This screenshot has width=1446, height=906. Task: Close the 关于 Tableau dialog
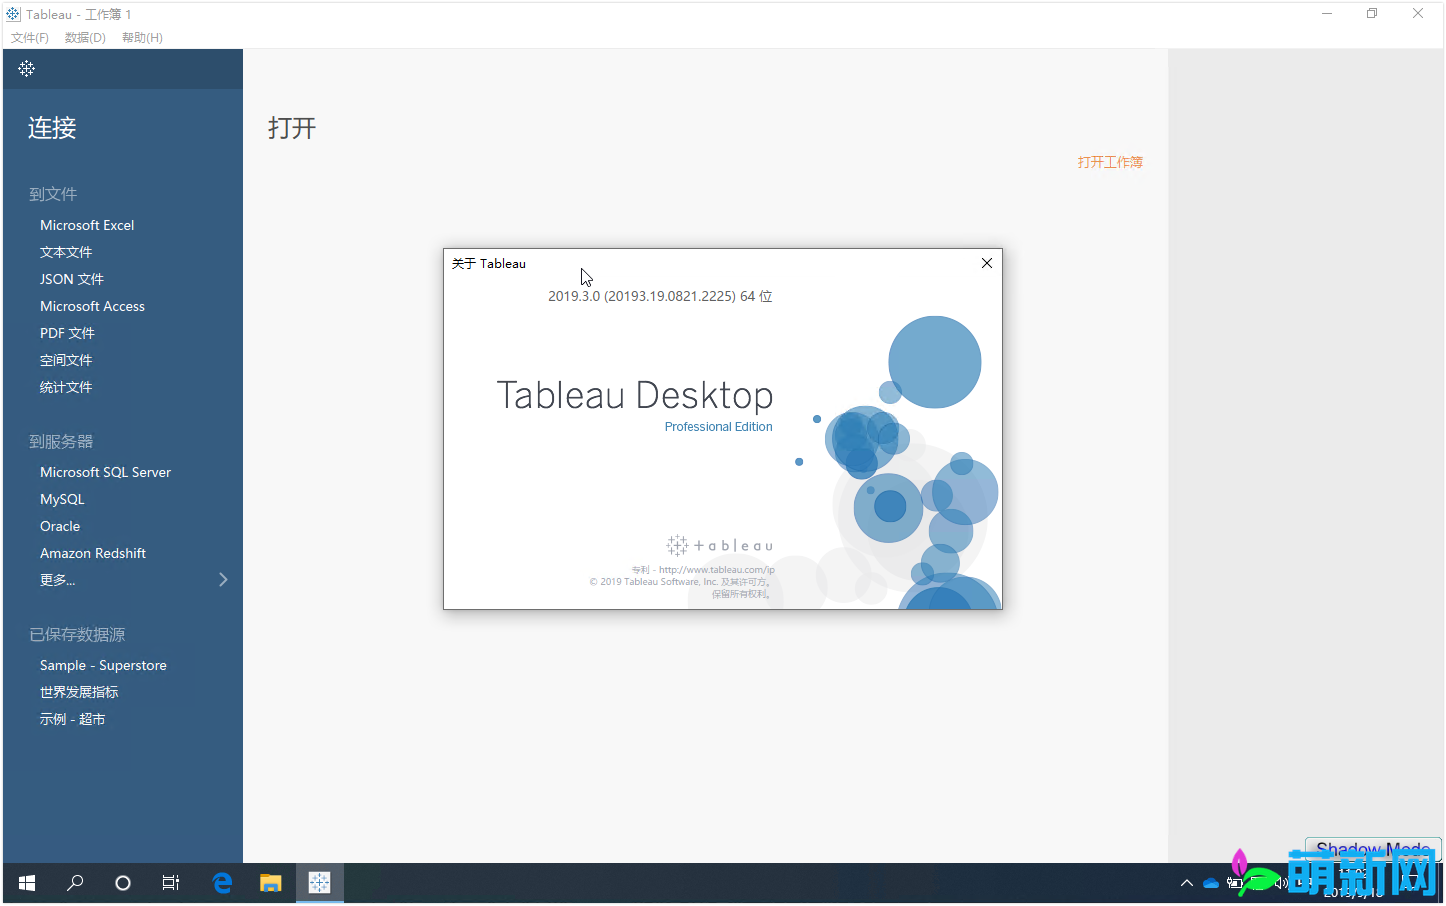[x=987, y=263]
